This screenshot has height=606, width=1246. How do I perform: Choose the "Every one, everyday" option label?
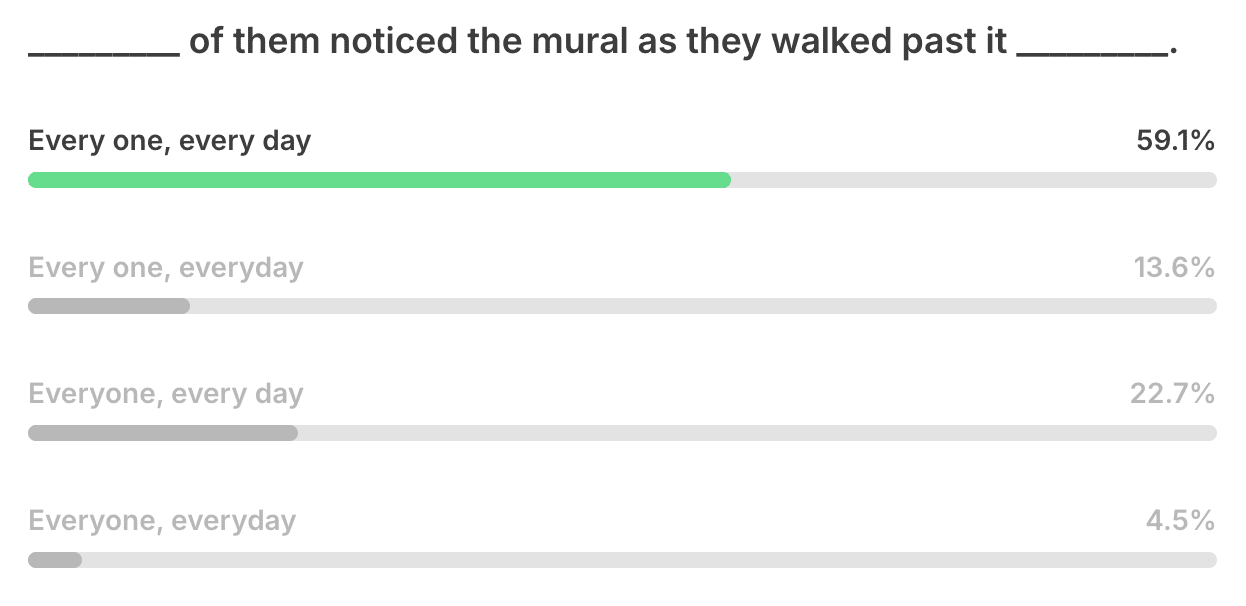tap(166, 268)
